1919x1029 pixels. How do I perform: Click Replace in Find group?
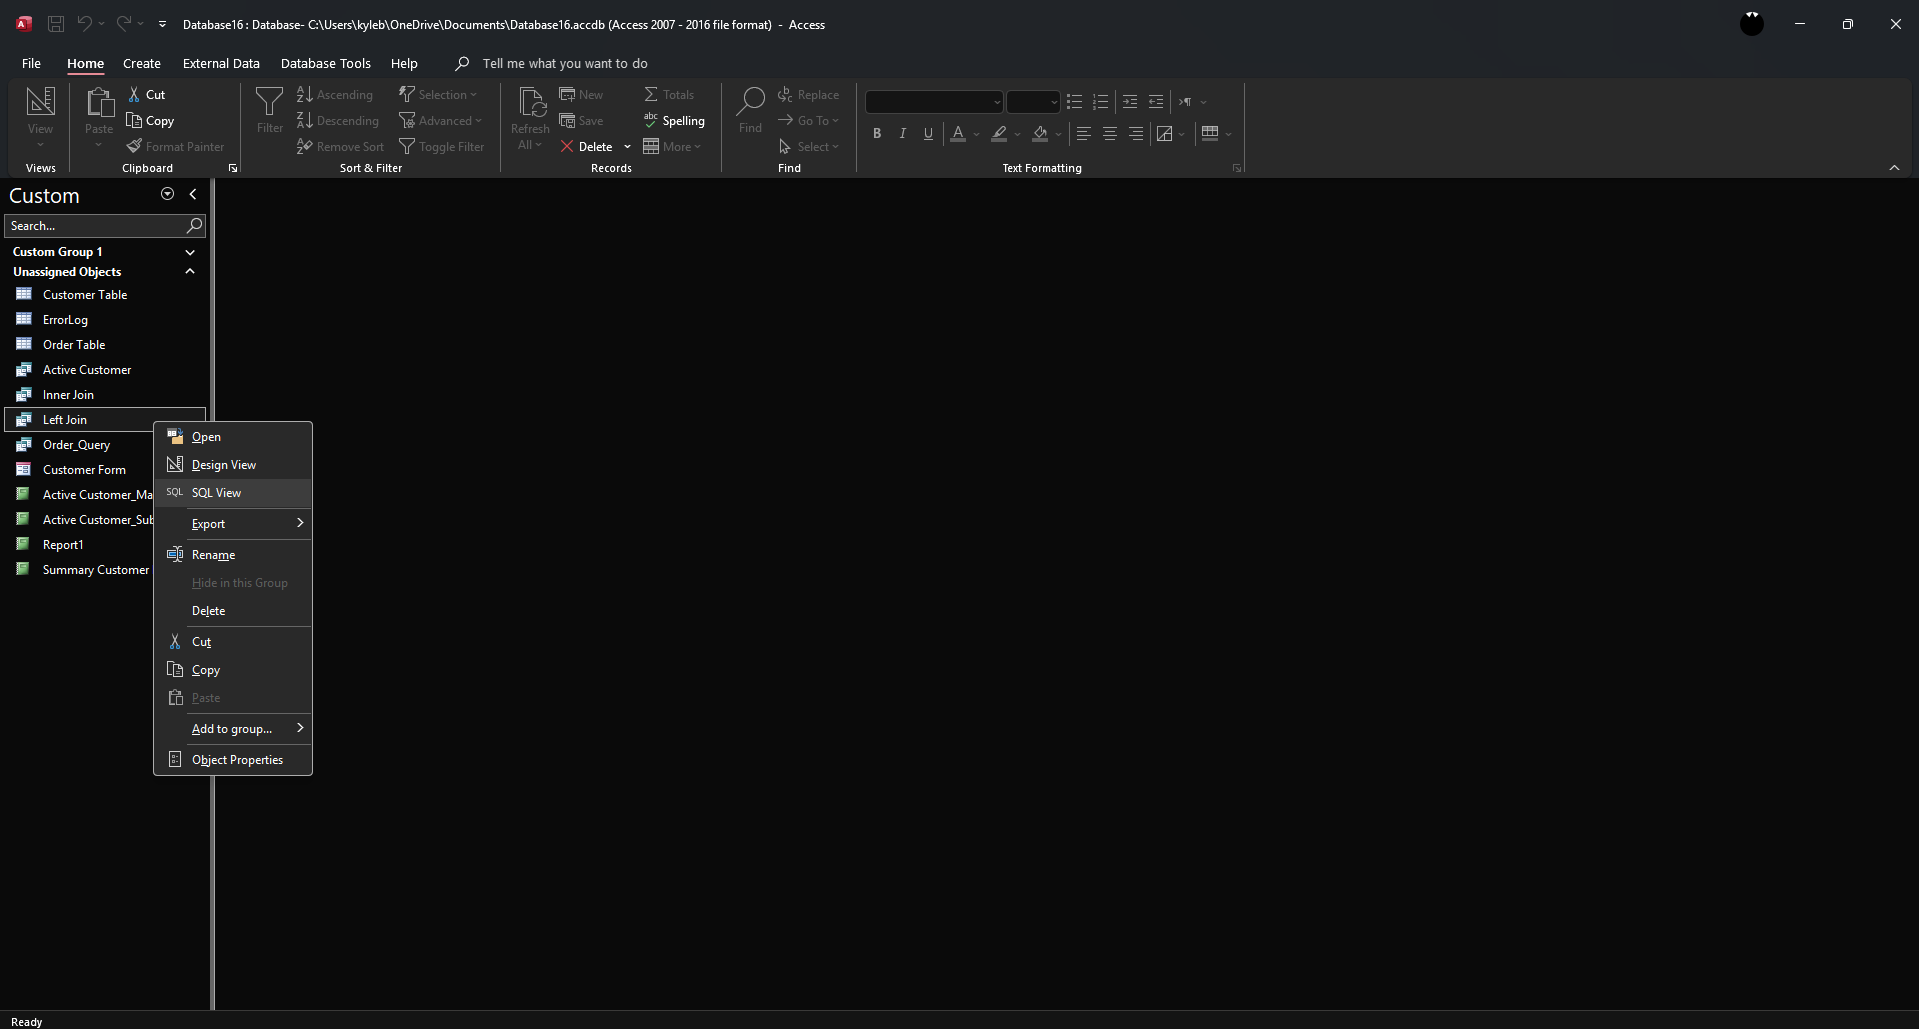point(808,94)
